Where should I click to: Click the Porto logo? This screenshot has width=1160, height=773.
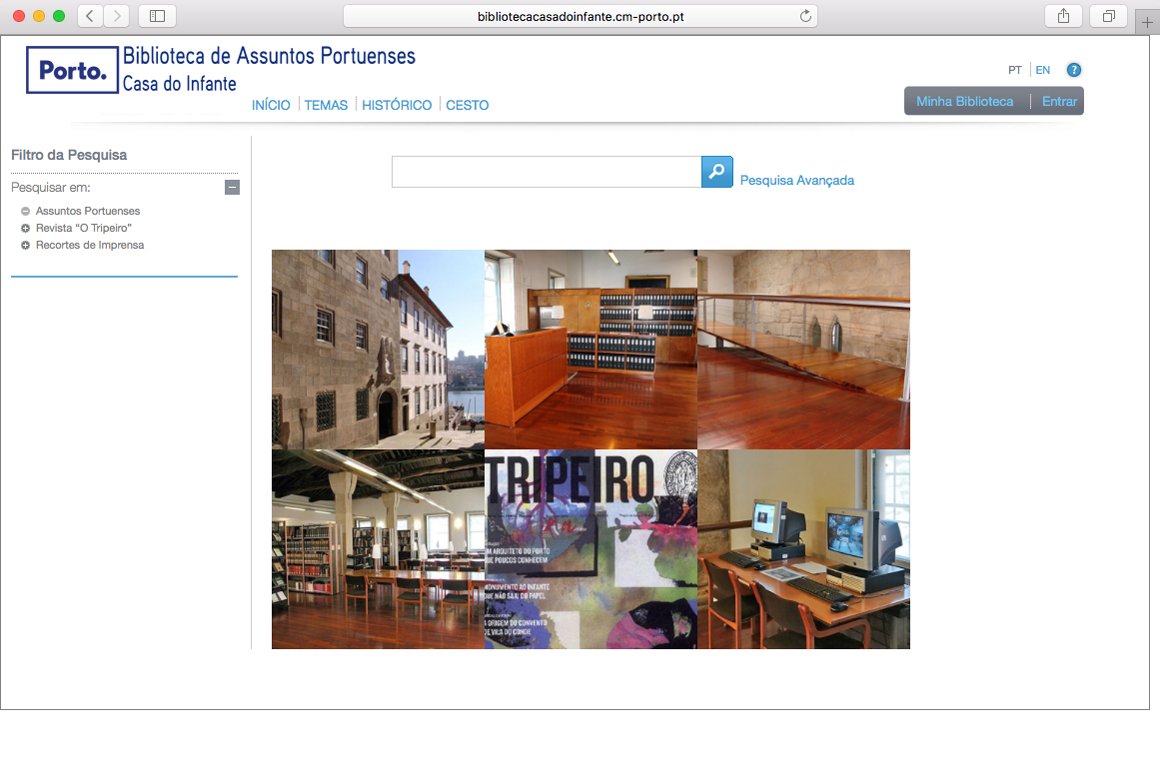point(72,70)
